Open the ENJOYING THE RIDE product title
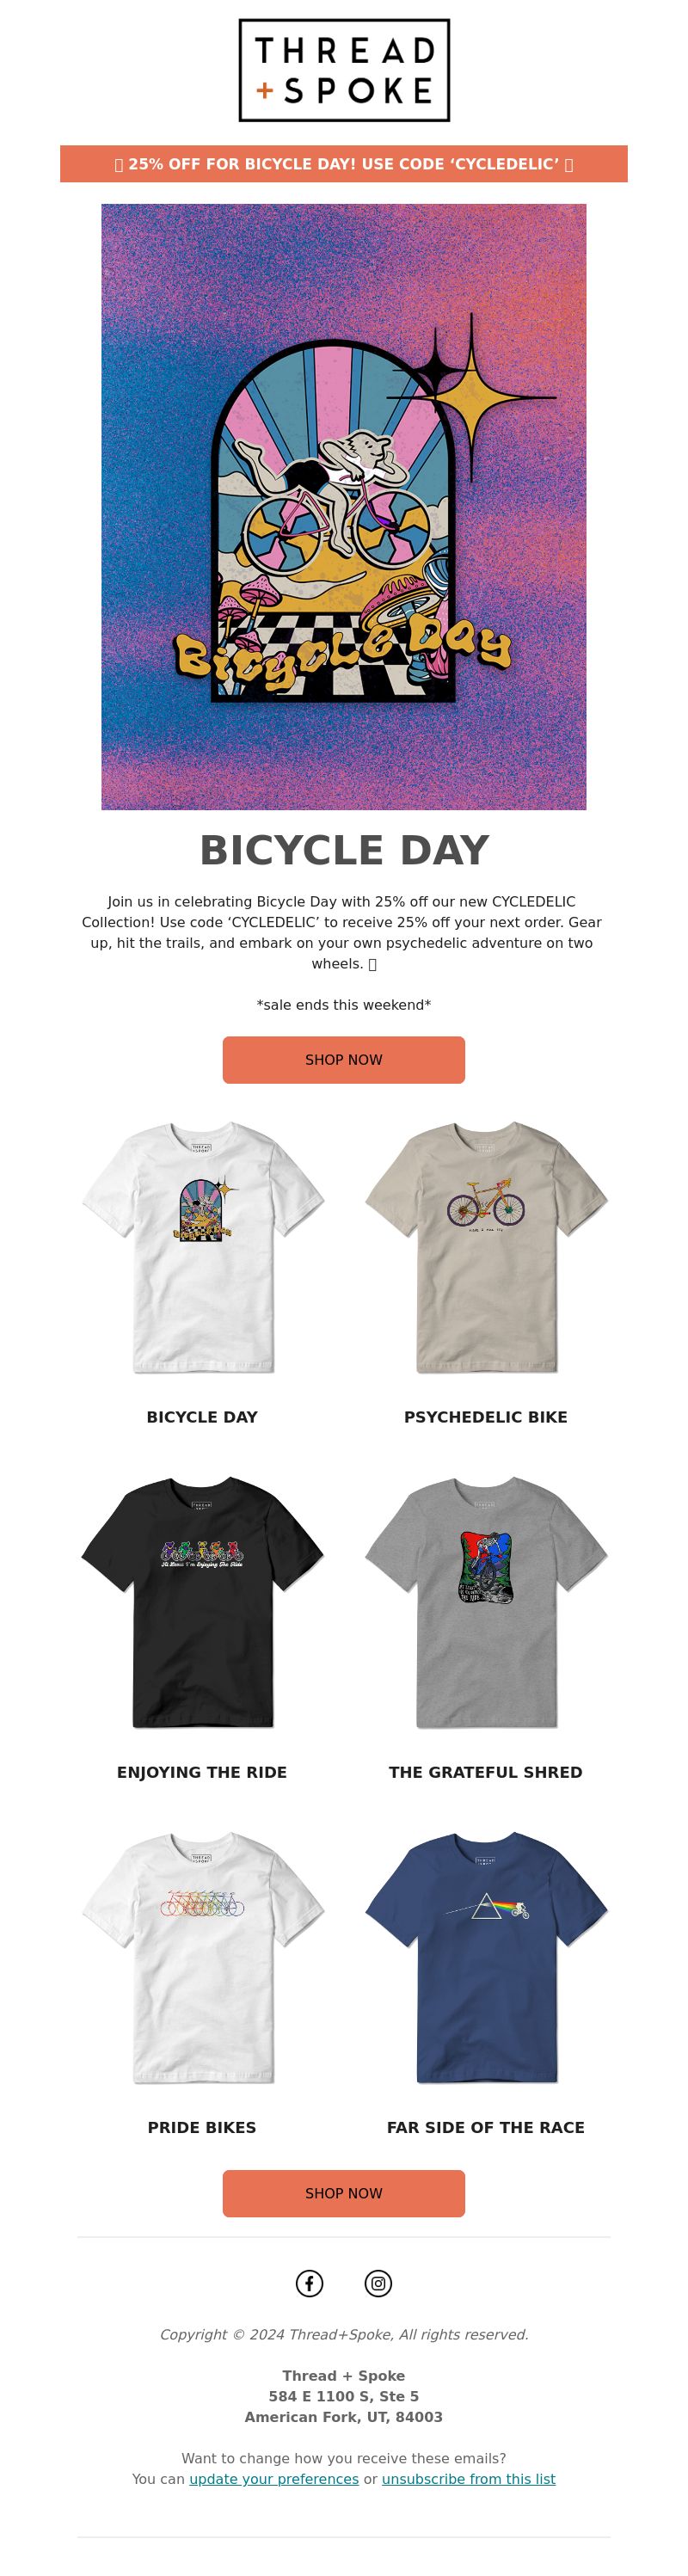This screenshot has width=688, height=2576. (x=202, y=1772)
